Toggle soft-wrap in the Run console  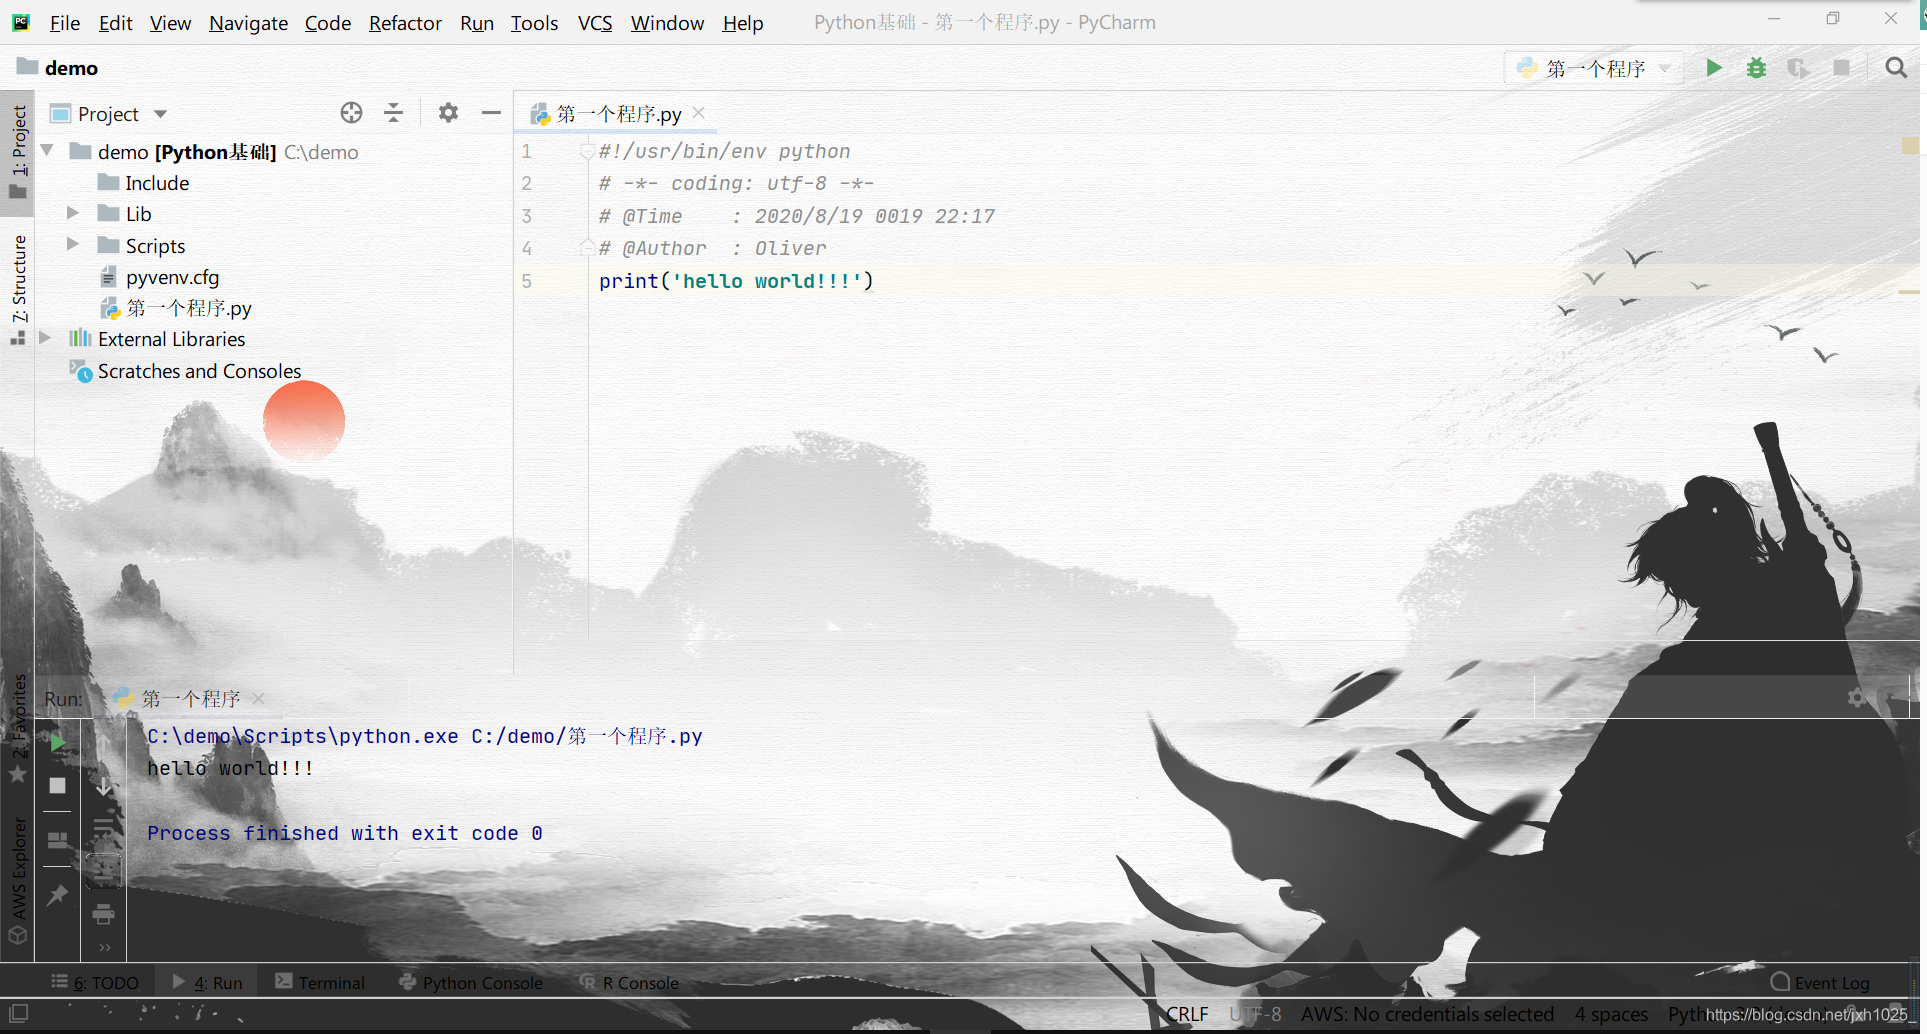[104, 829]
